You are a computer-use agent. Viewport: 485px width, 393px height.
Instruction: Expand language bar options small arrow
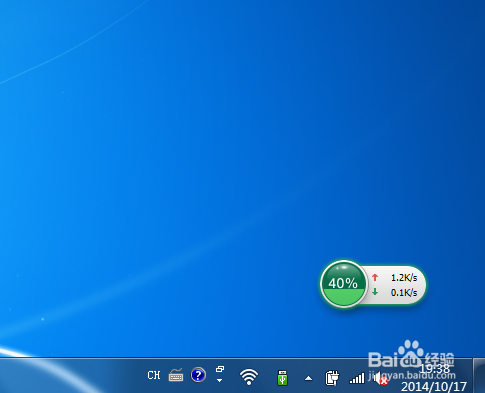coord(219,380)
